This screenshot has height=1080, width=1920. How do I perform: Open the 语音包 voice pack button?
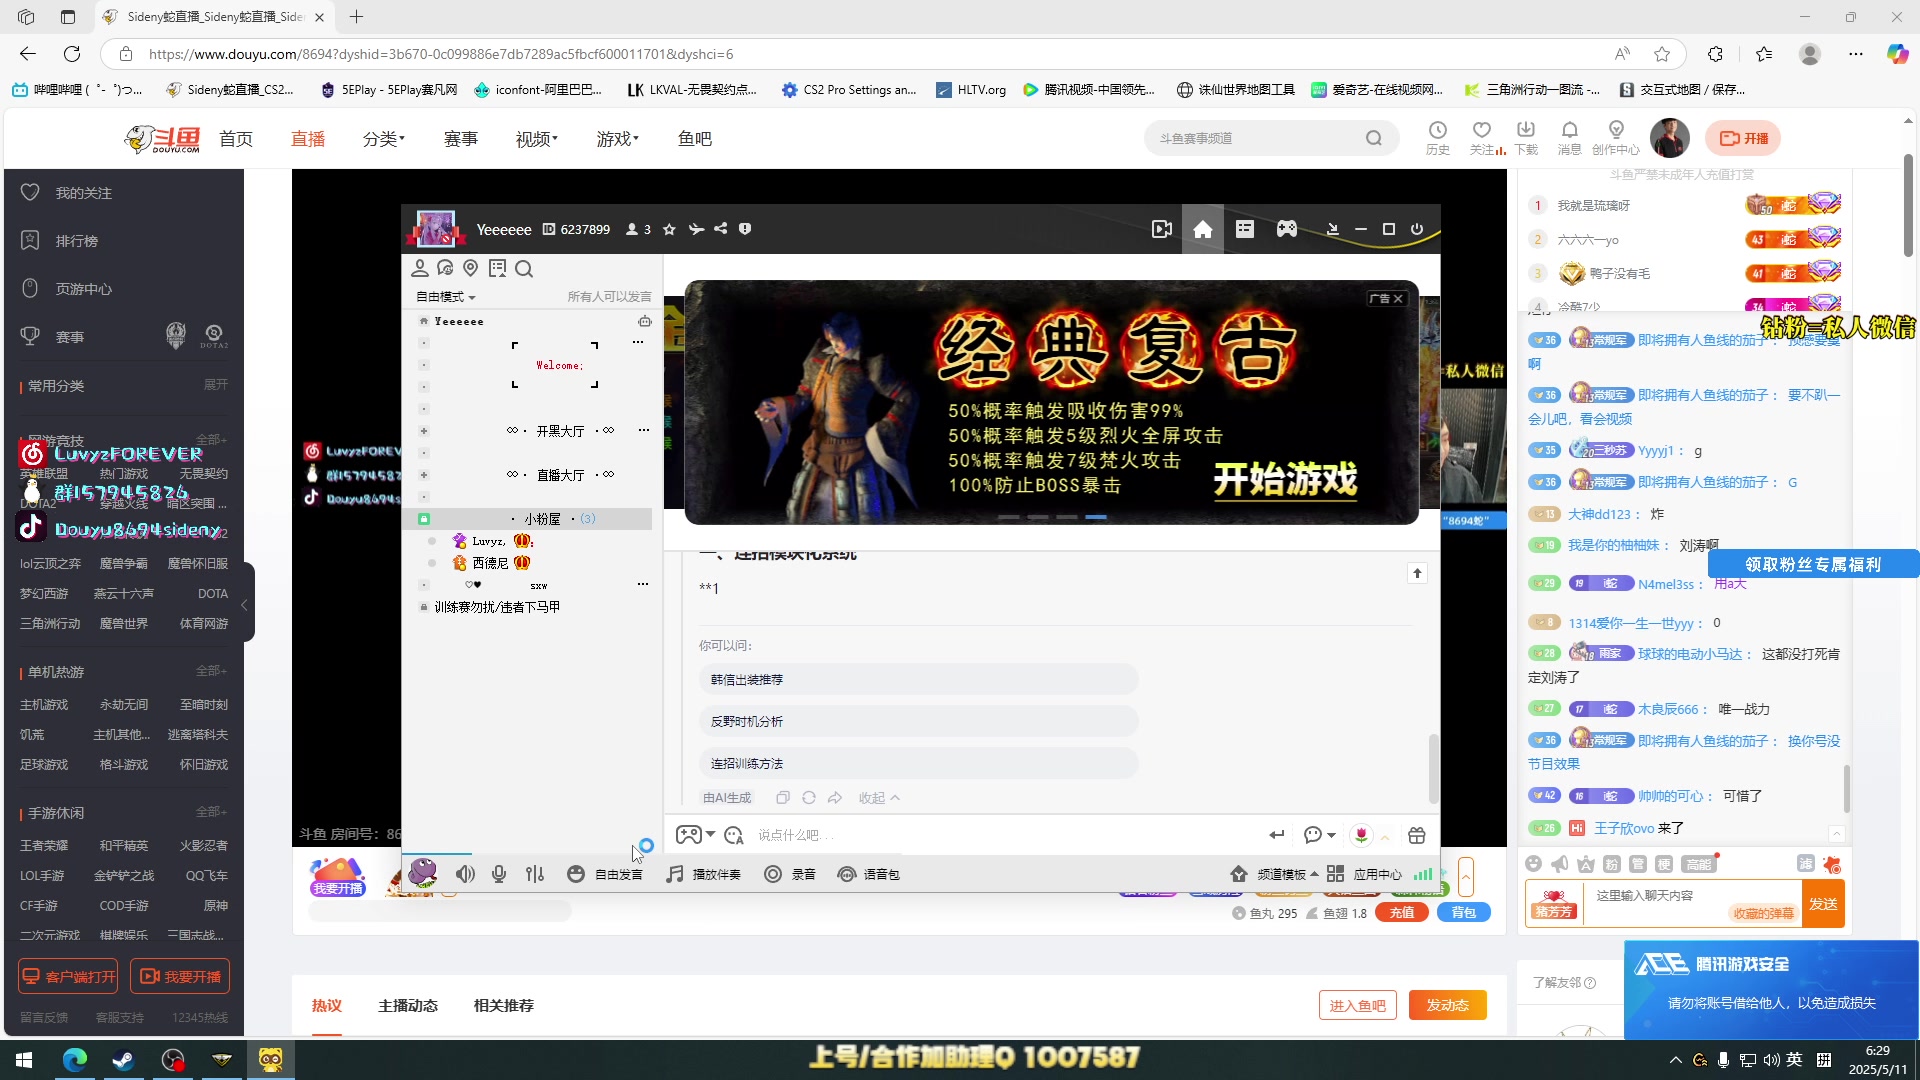coord(869,874)
